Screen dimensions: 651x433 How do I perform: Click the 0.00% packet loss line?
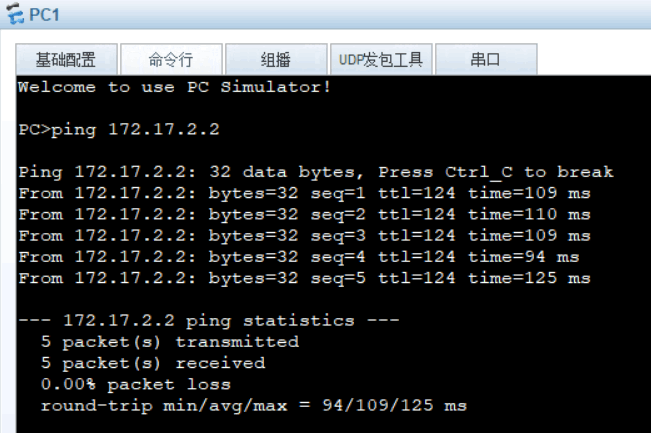(x=136, y=384)
